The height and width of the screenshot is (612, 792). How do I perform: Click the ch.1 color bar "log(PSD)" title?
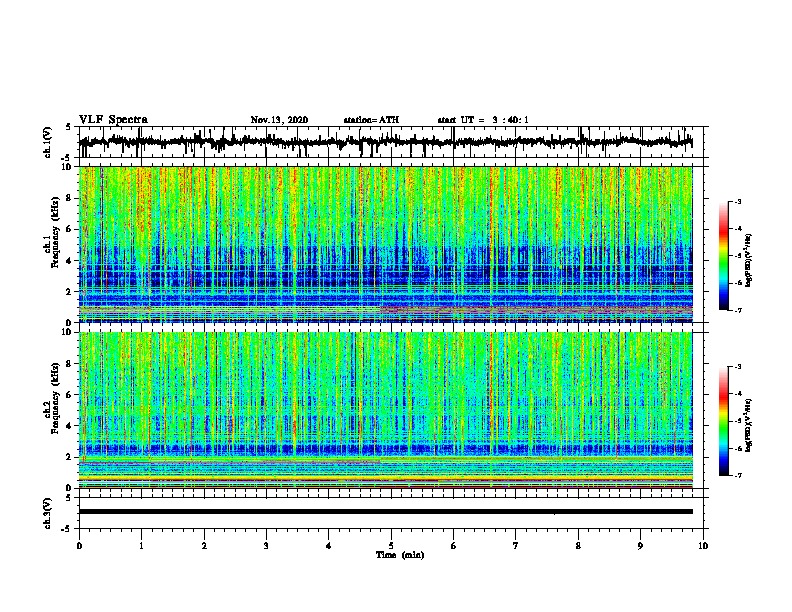pos(749,261)
